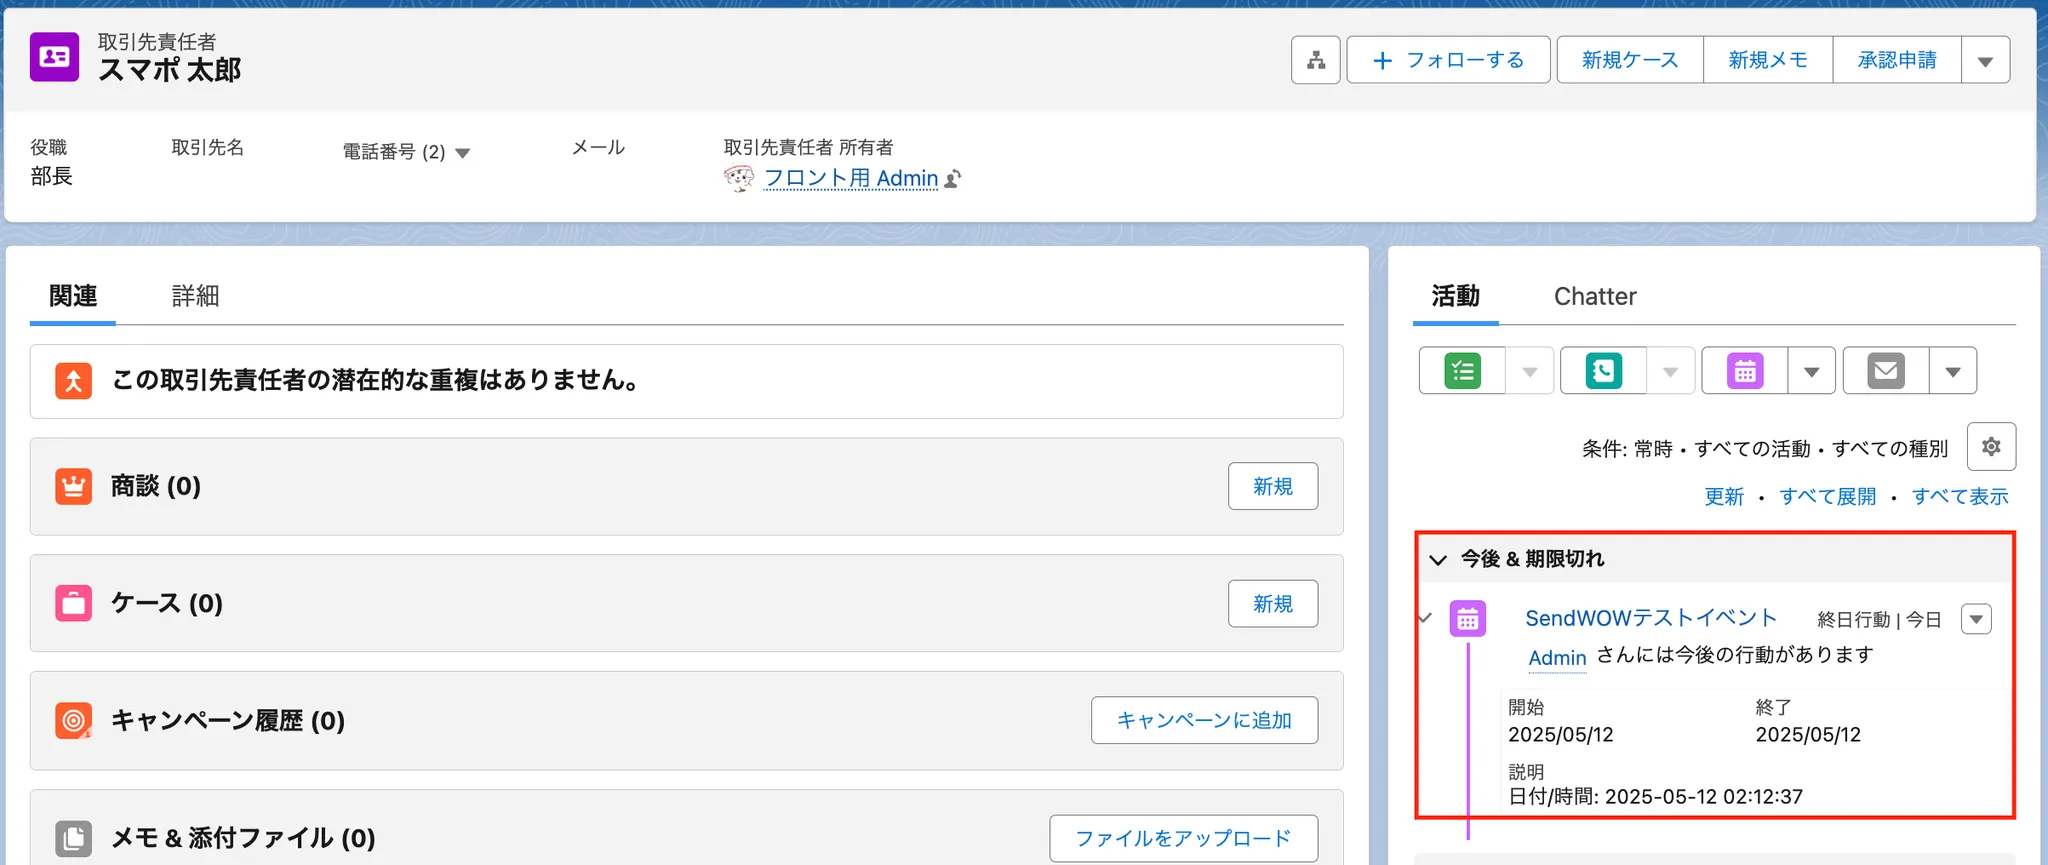2048x865 pixels.
Task: Click the log a call icon button
Action: click(1604, 371)
